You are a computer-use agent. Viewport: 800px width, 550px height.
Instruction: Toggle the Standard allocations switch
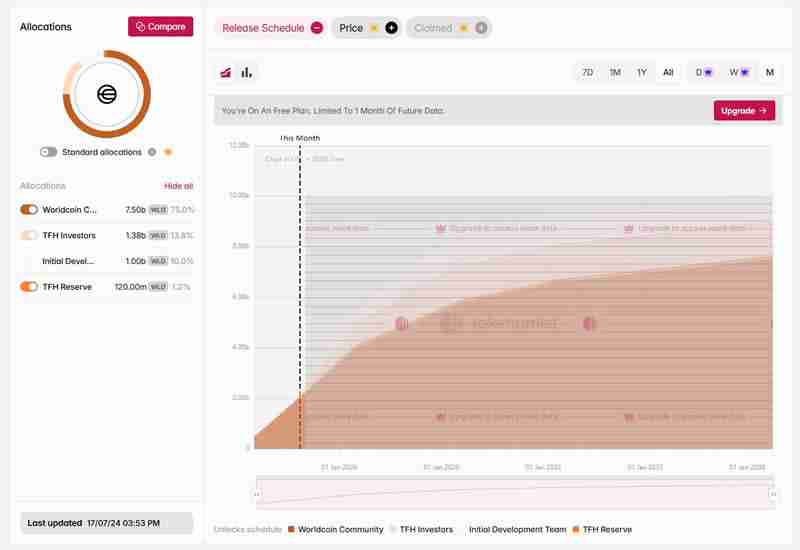48,152
